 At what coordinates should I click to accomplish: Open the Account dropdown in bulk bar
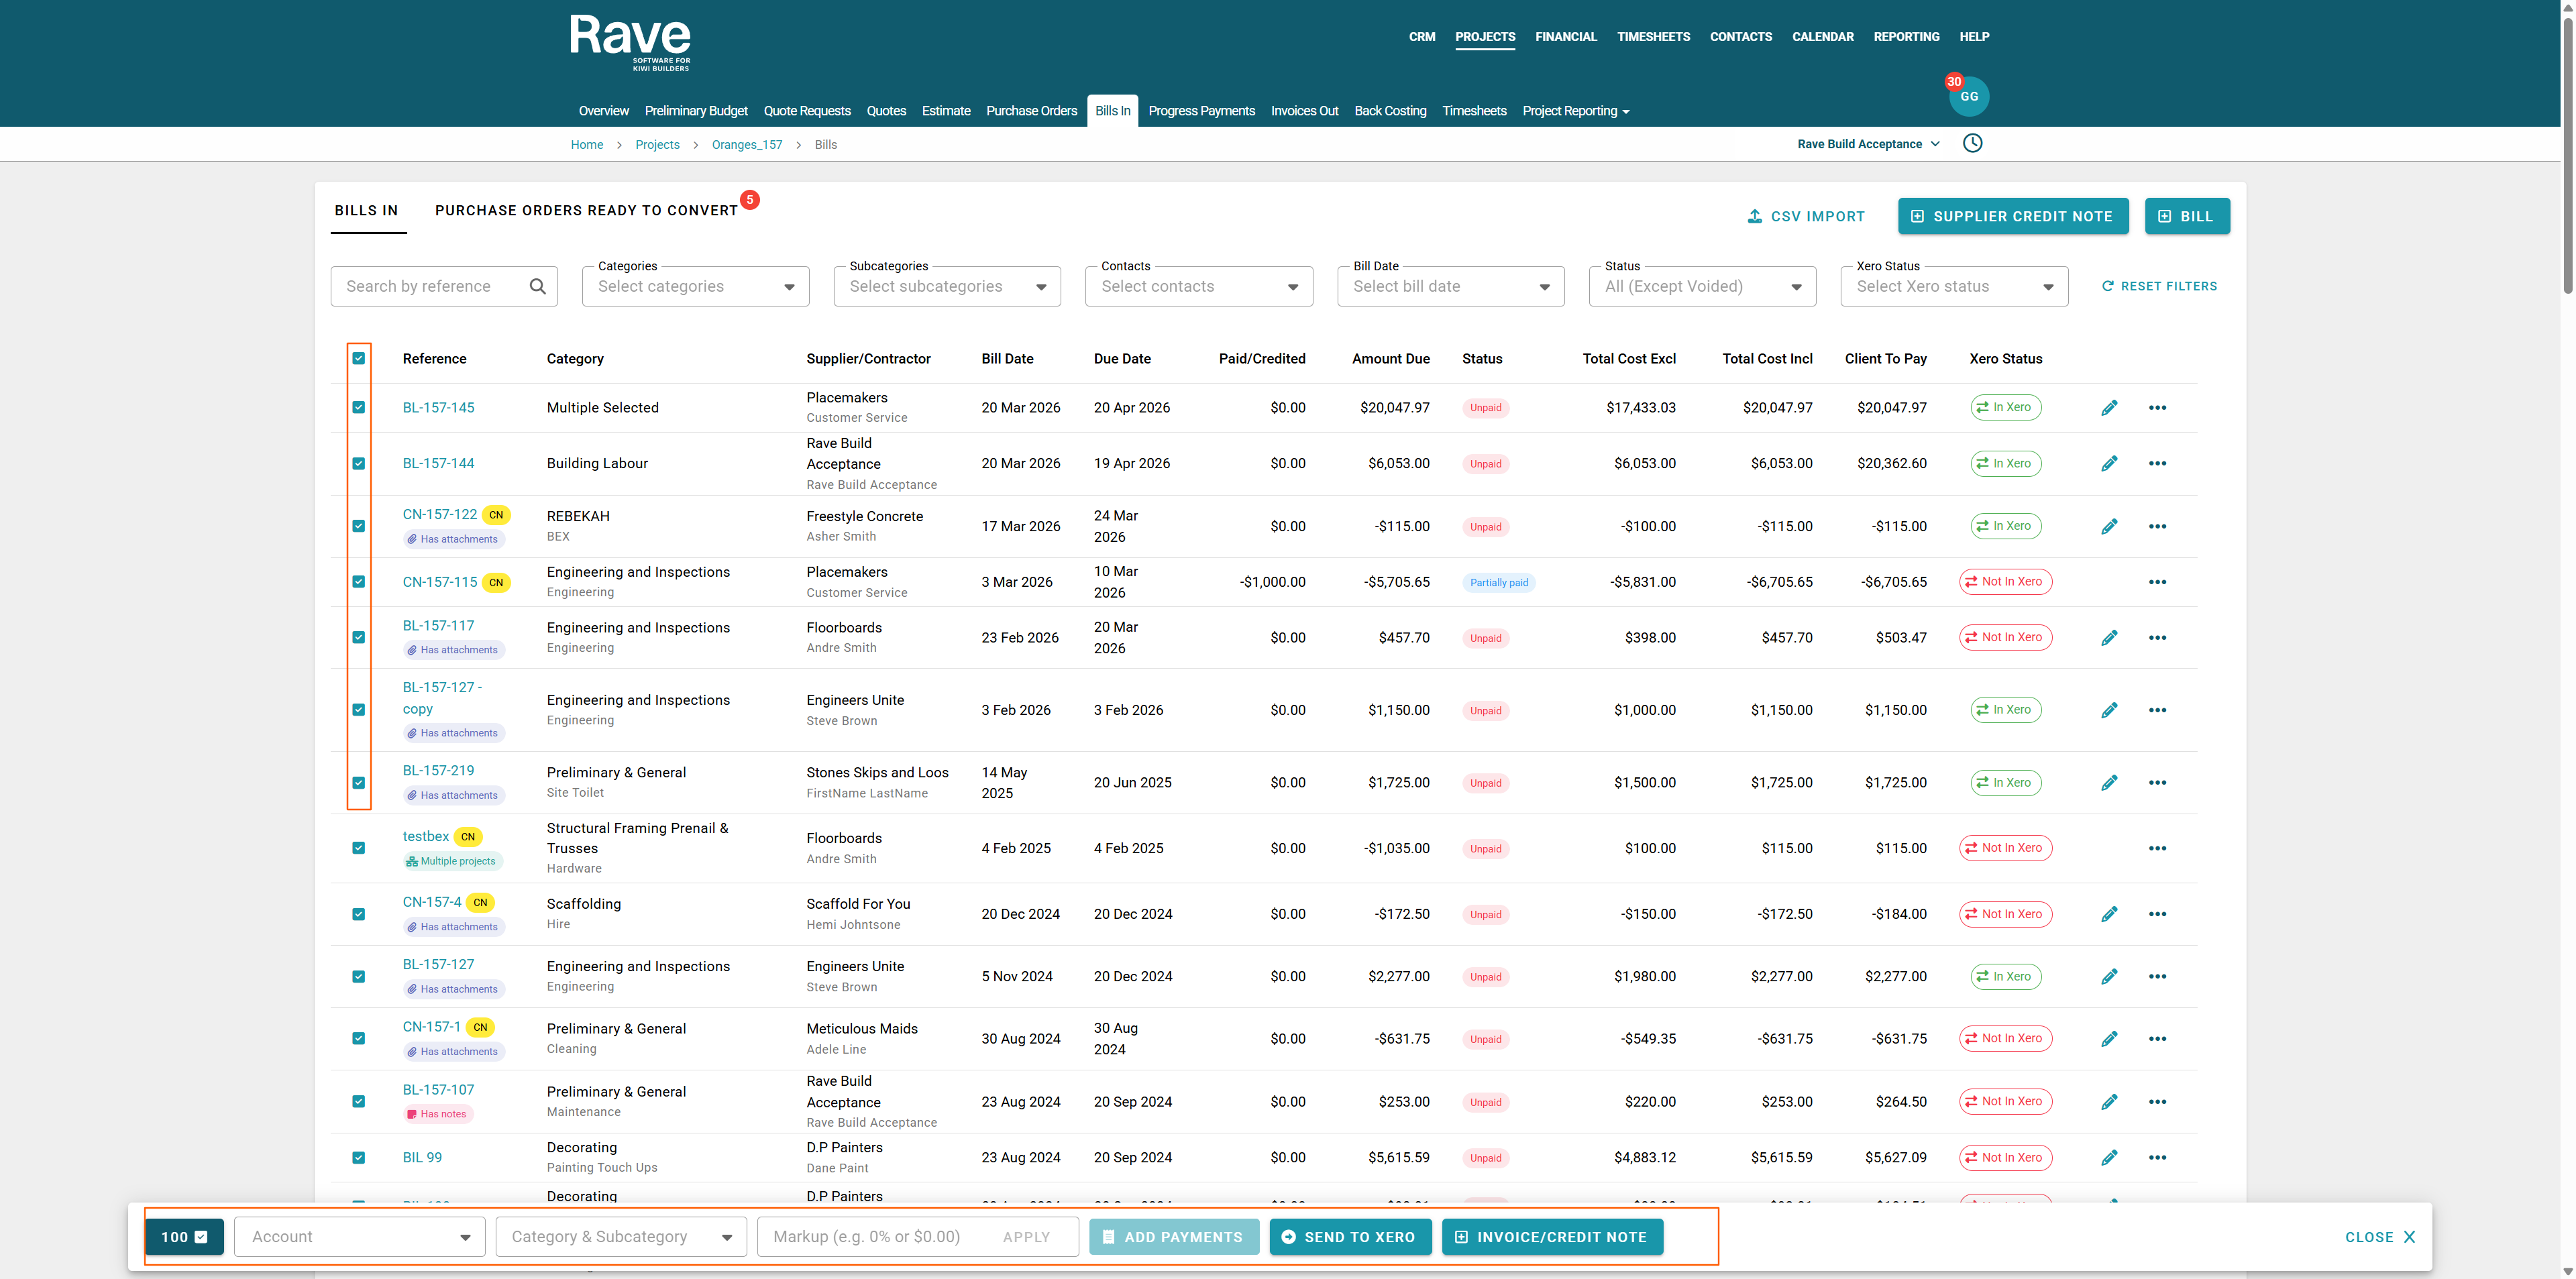pyautogui.click(x=360, y=1237)
